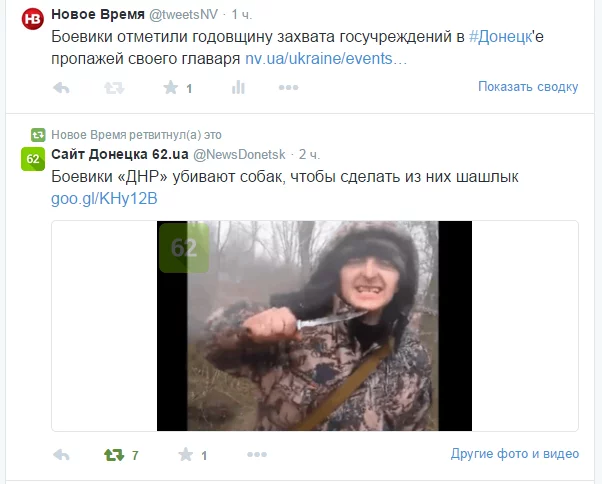Reply to the Новое Время tweet

(x=61, y=88)
